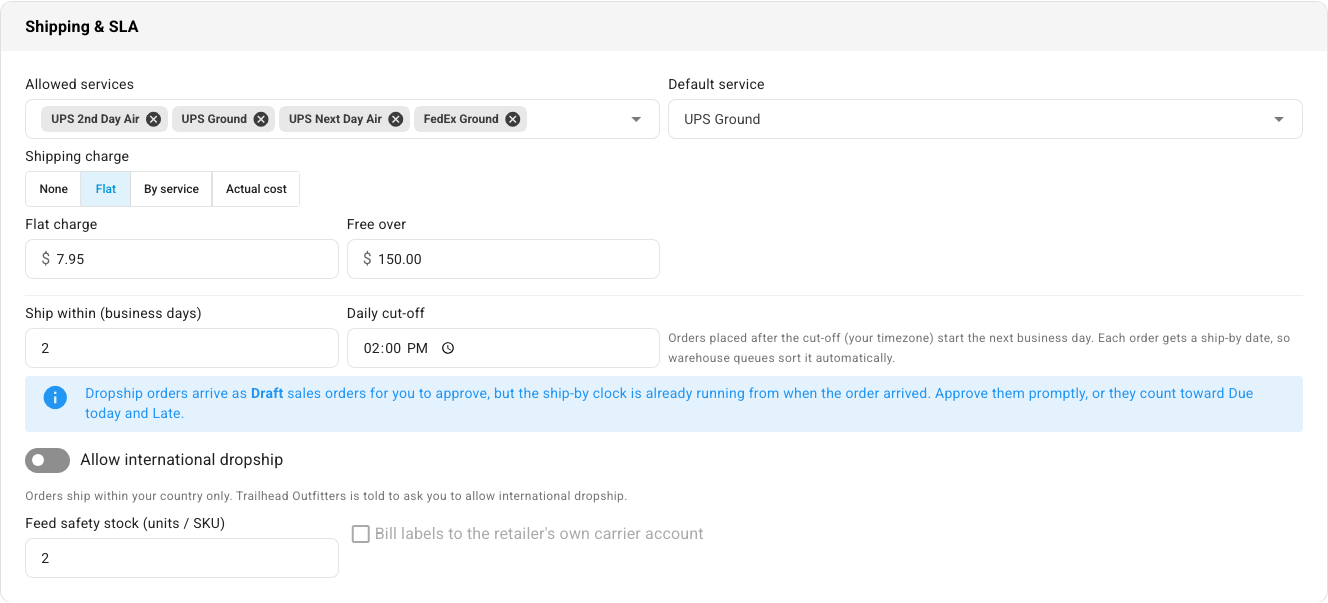Remove the UPS Next Day Air chip
Viewport: 1328px width, 603px height.
396,119
